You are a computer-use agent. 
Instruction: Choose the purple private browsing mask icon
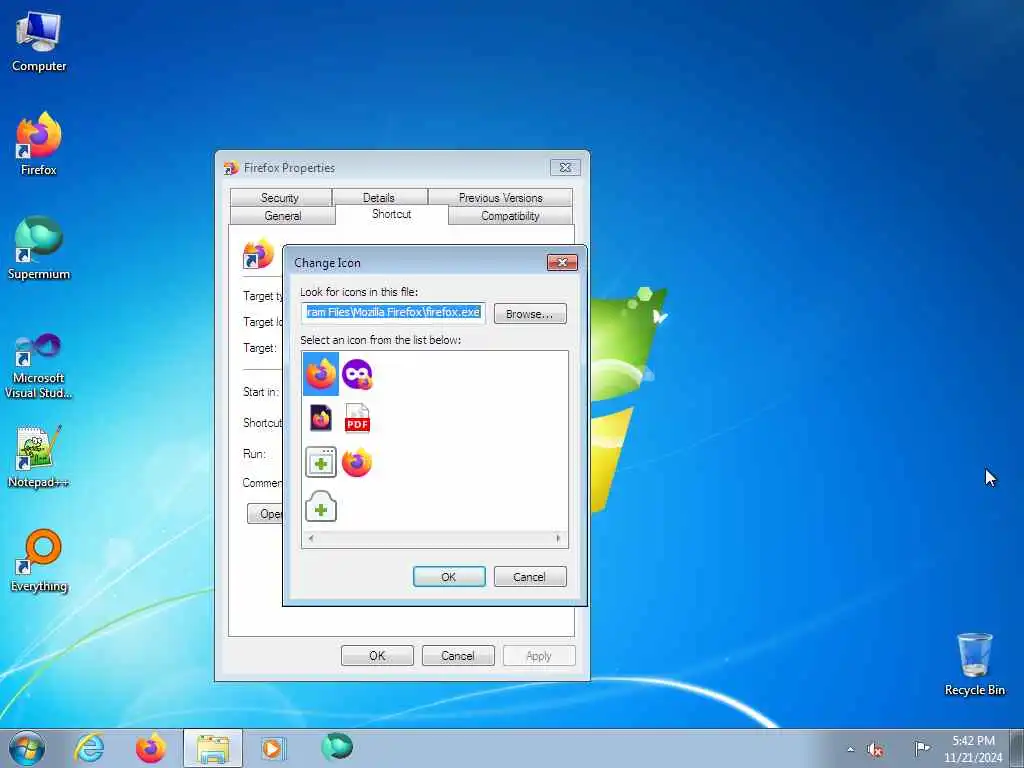(x=357, y=374)
